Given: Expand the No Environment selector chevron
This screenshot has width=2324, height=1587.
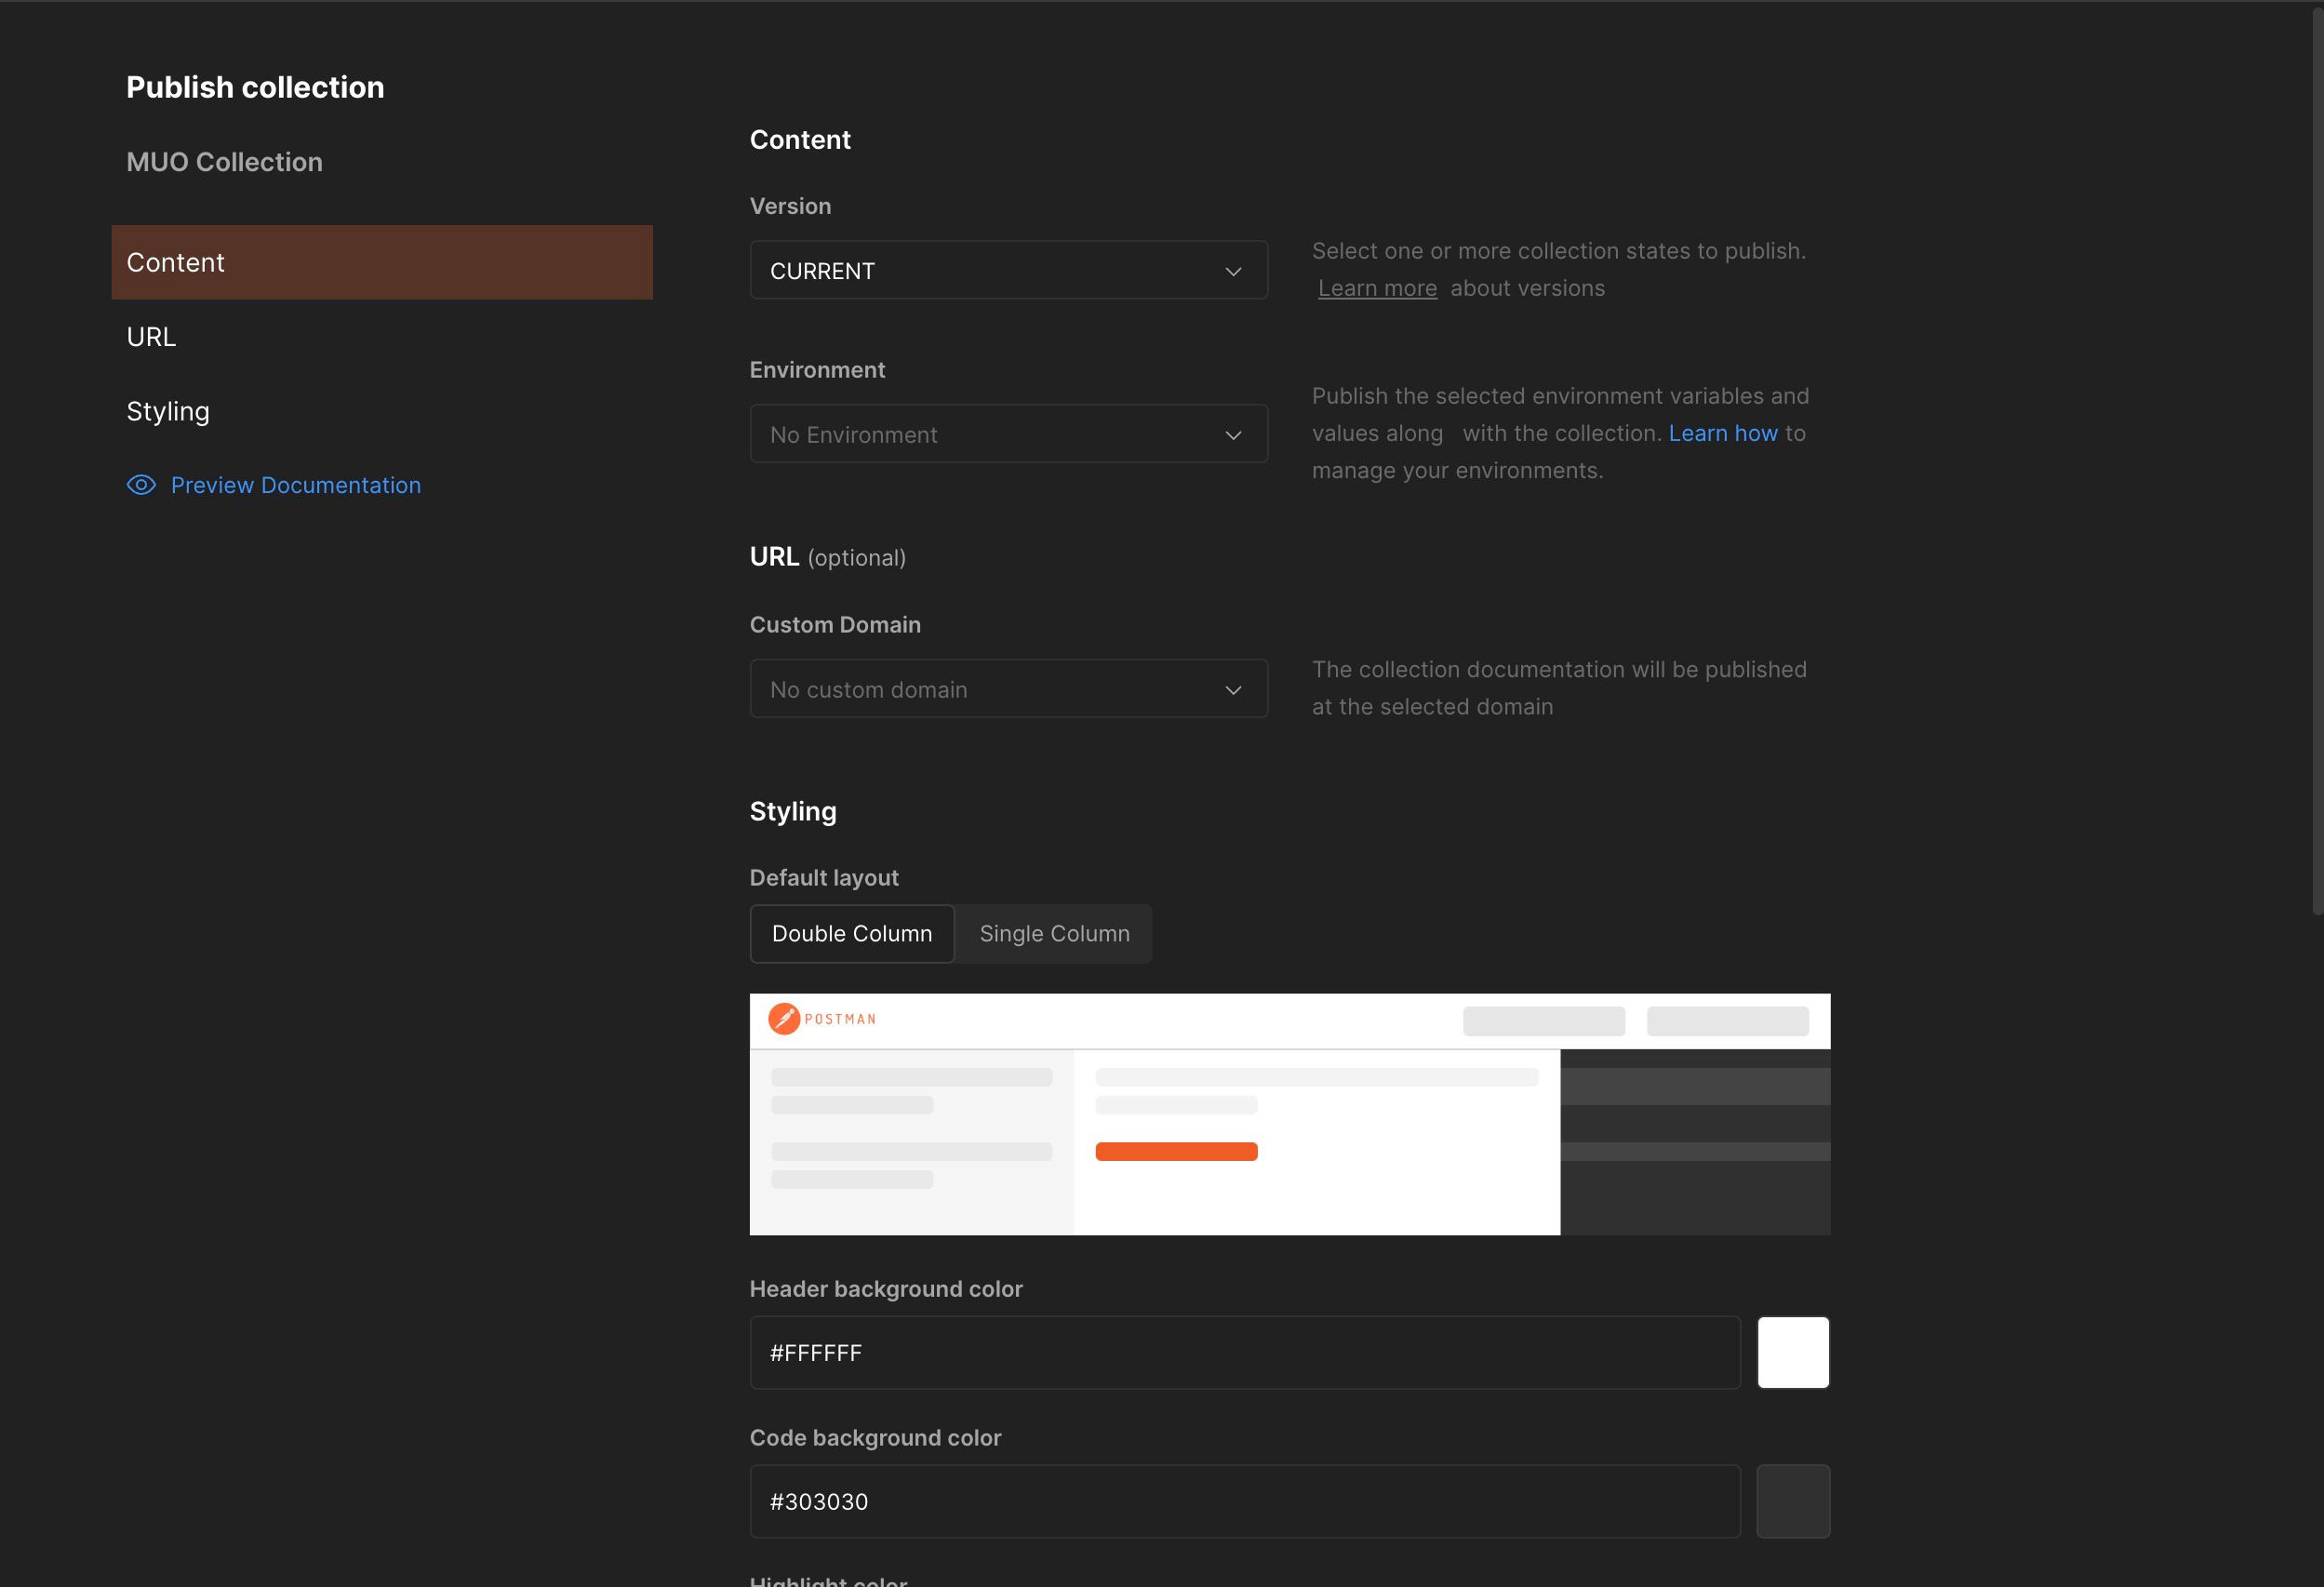Looking at the screenshot, I should [1232, 434].
